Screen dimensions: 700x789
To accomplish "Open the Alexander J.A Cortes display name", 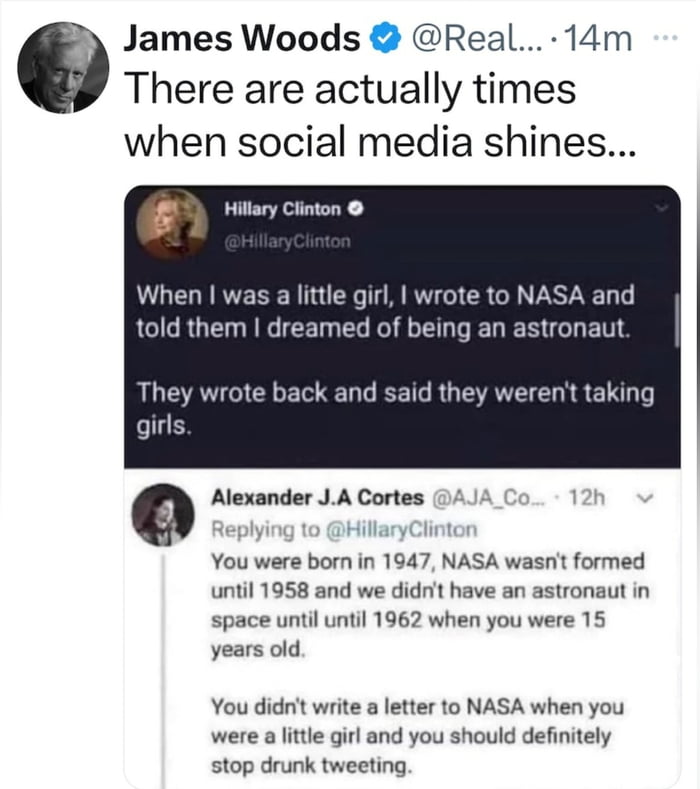I will [316, 497].
